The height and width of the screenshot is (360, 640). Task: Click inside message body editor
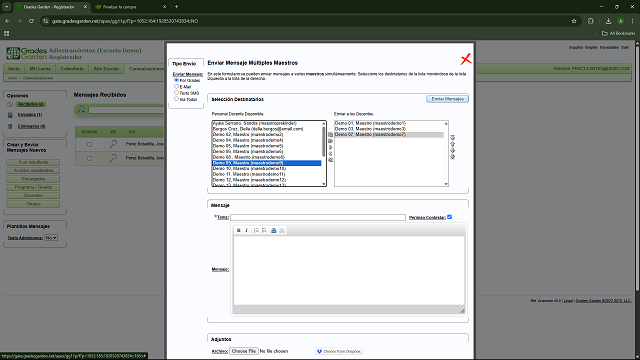tap(349, 270)
